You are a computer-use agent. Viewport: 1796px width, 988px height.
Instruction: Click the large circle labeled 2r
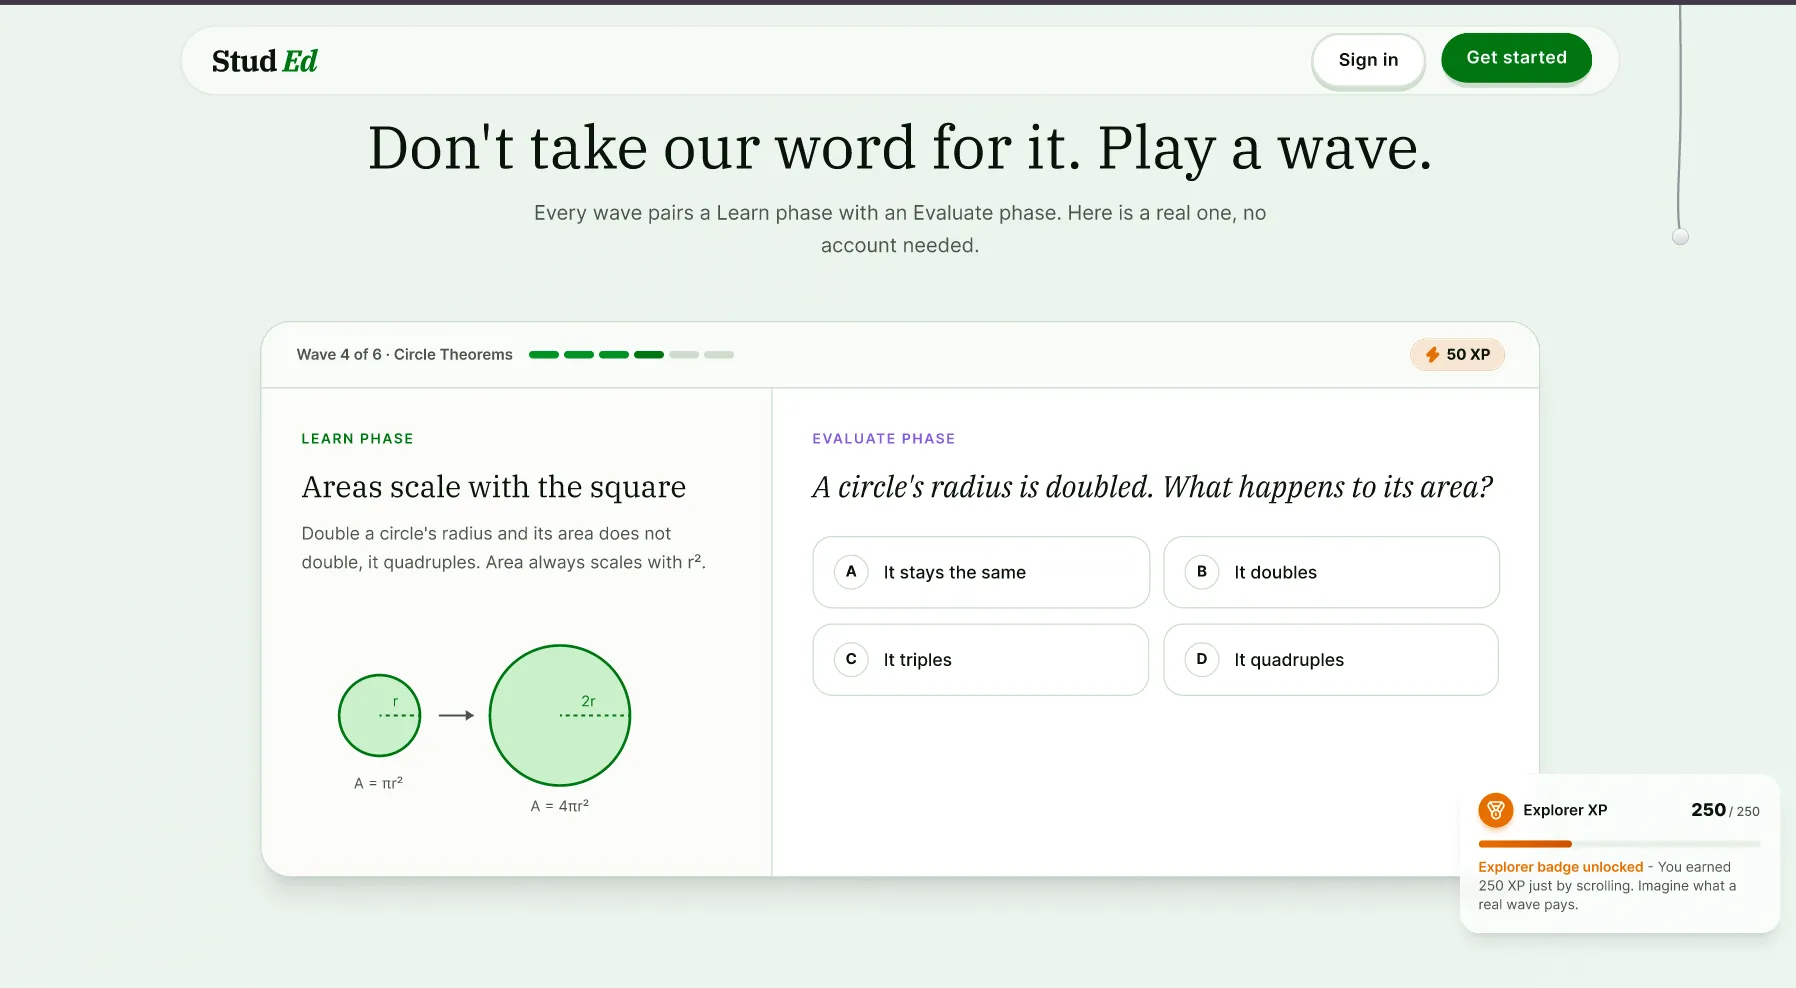coord(559,715)
